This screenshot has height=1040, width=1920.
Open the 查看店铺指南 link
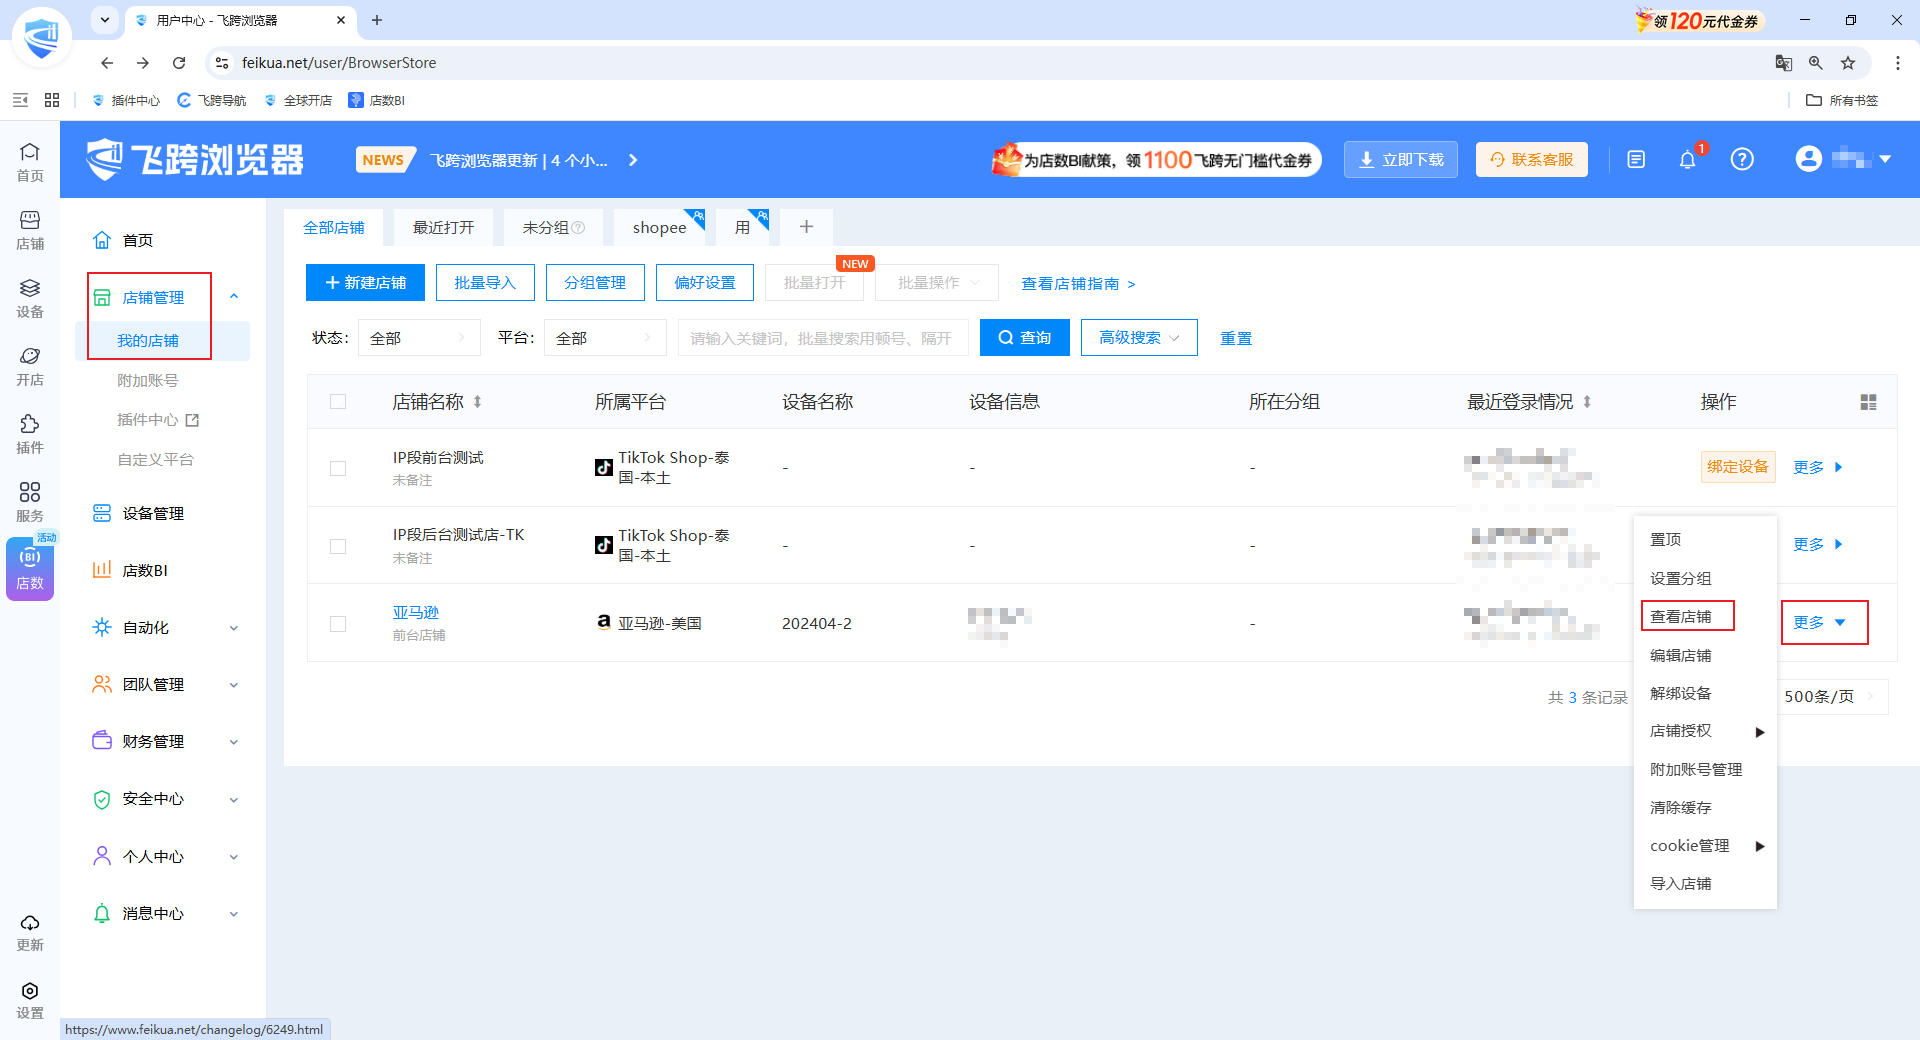tap(1078, 284)
